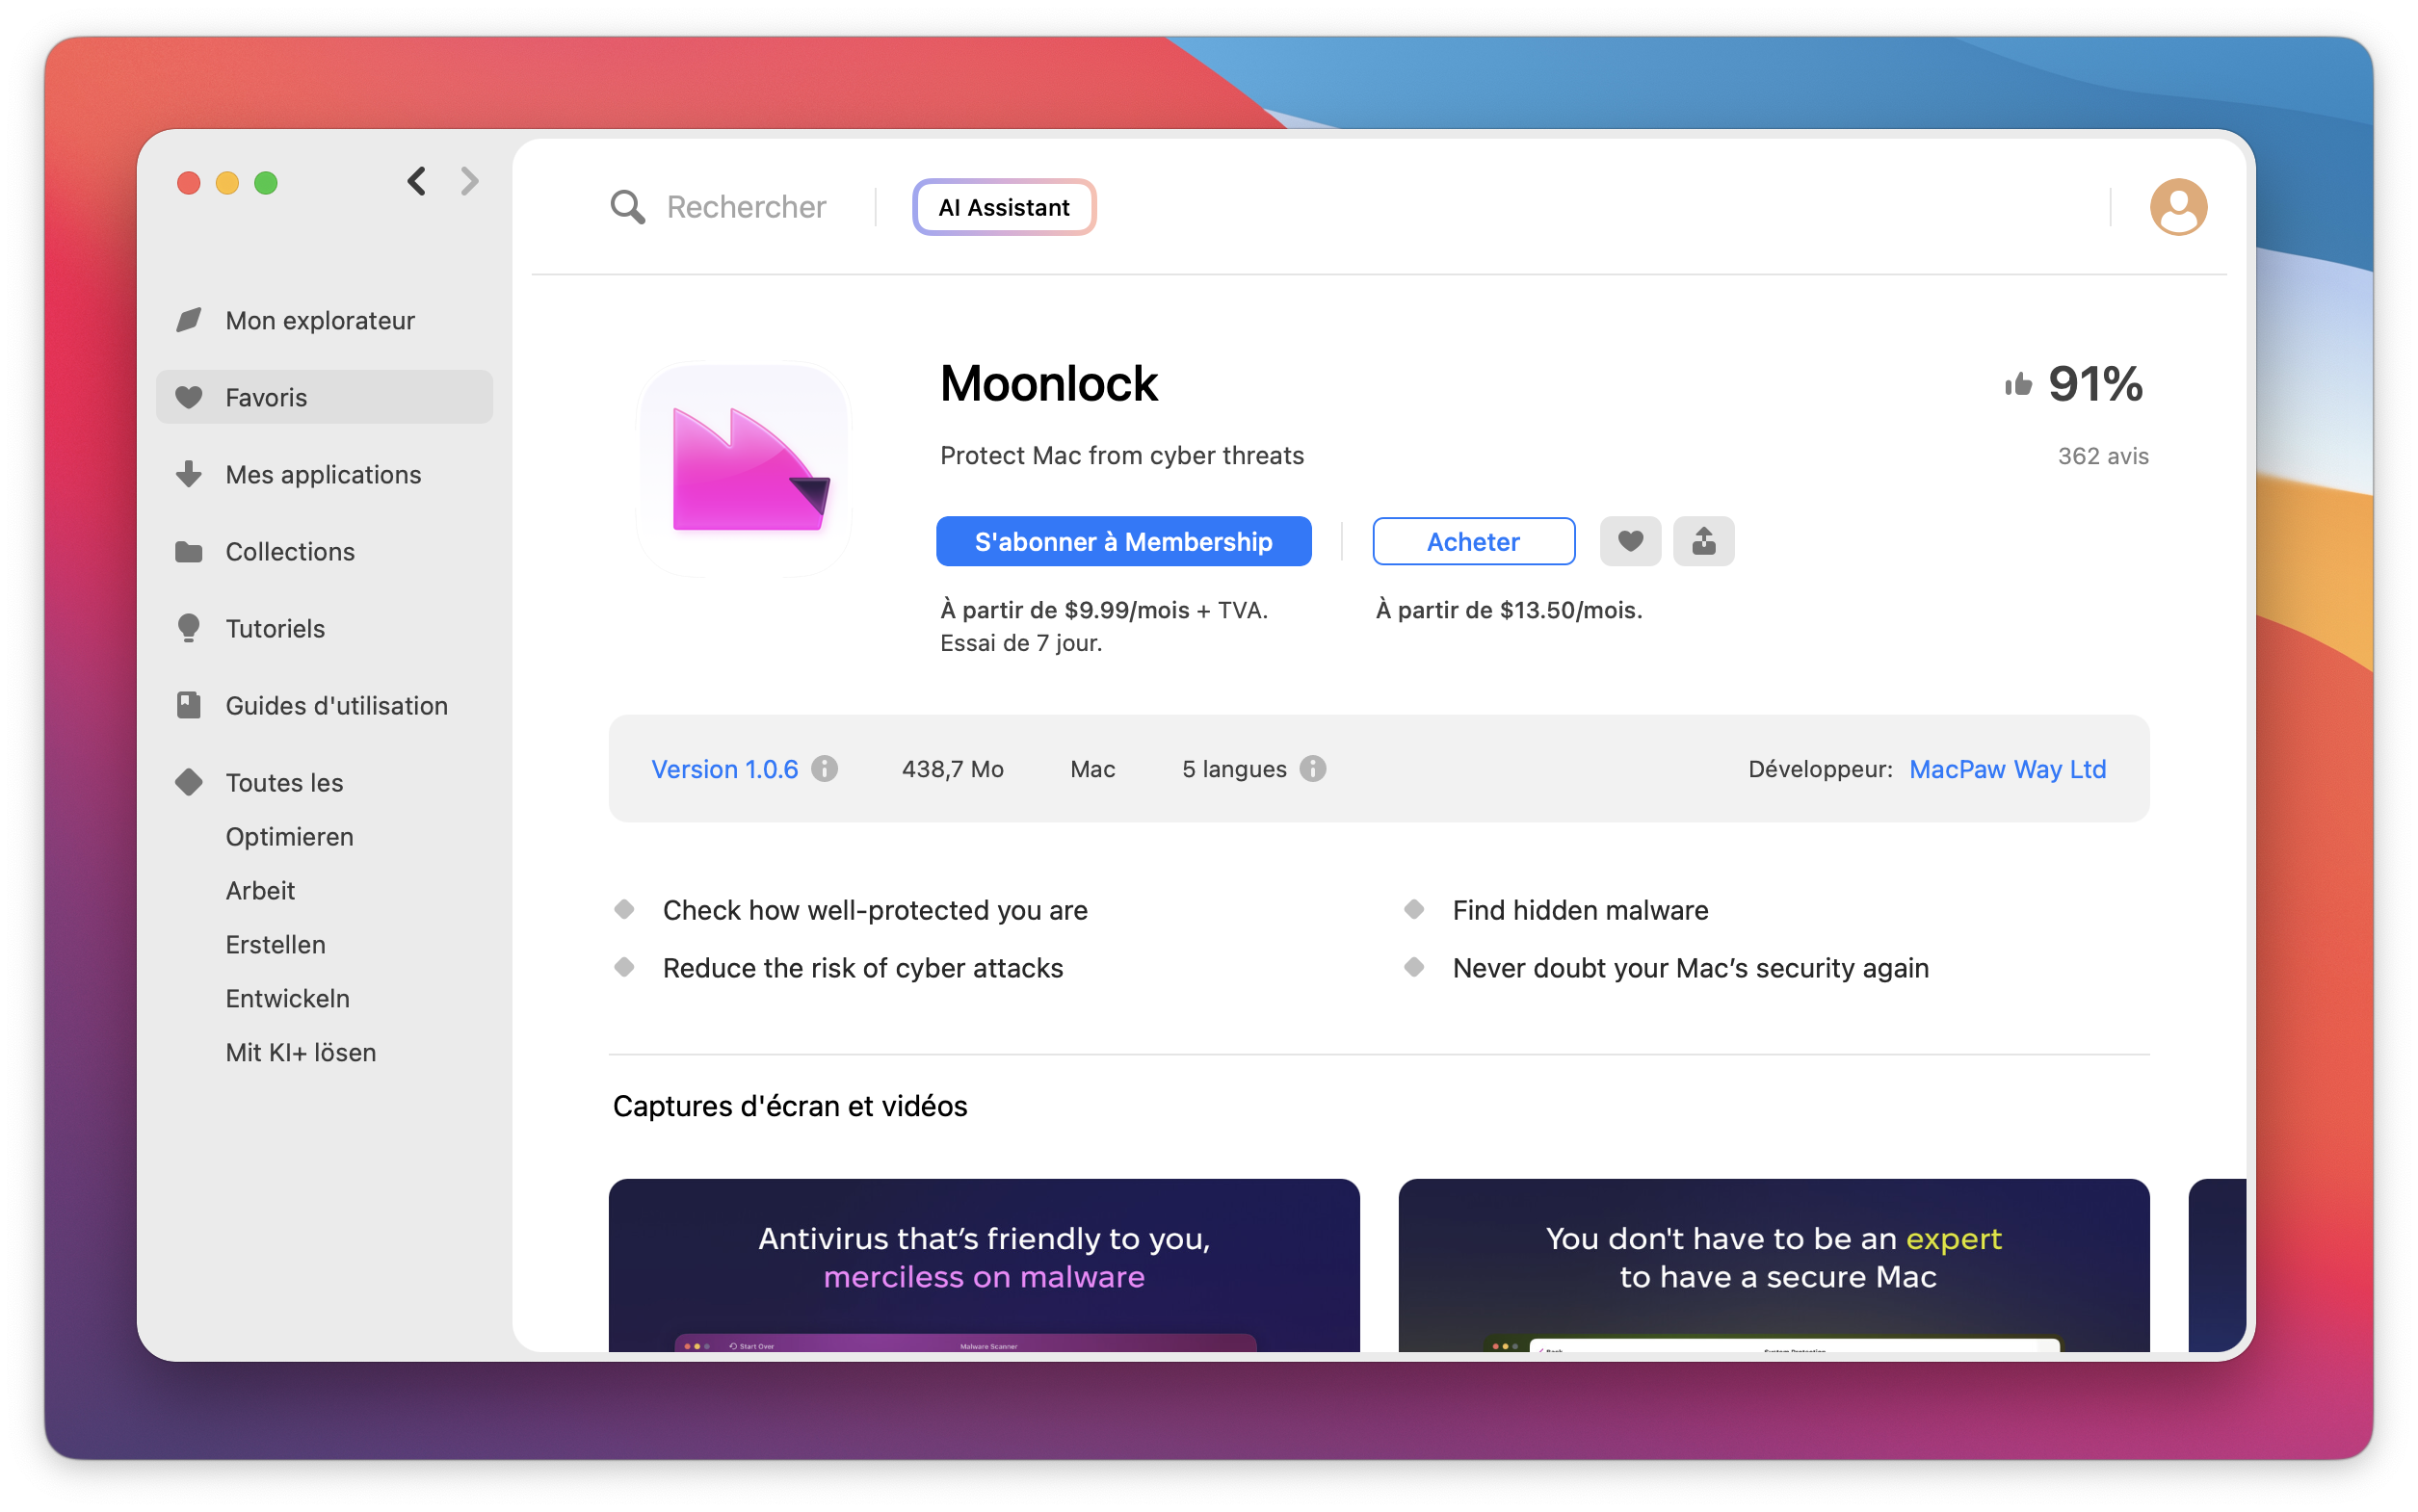2418x1512 pixels.
Task: Click the red close window button
Action: 188,182
